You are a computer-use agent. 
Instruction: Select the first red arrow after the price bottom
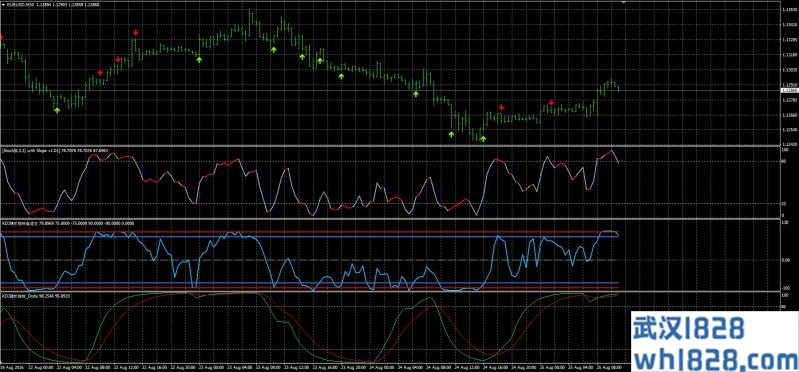point(501,107)
